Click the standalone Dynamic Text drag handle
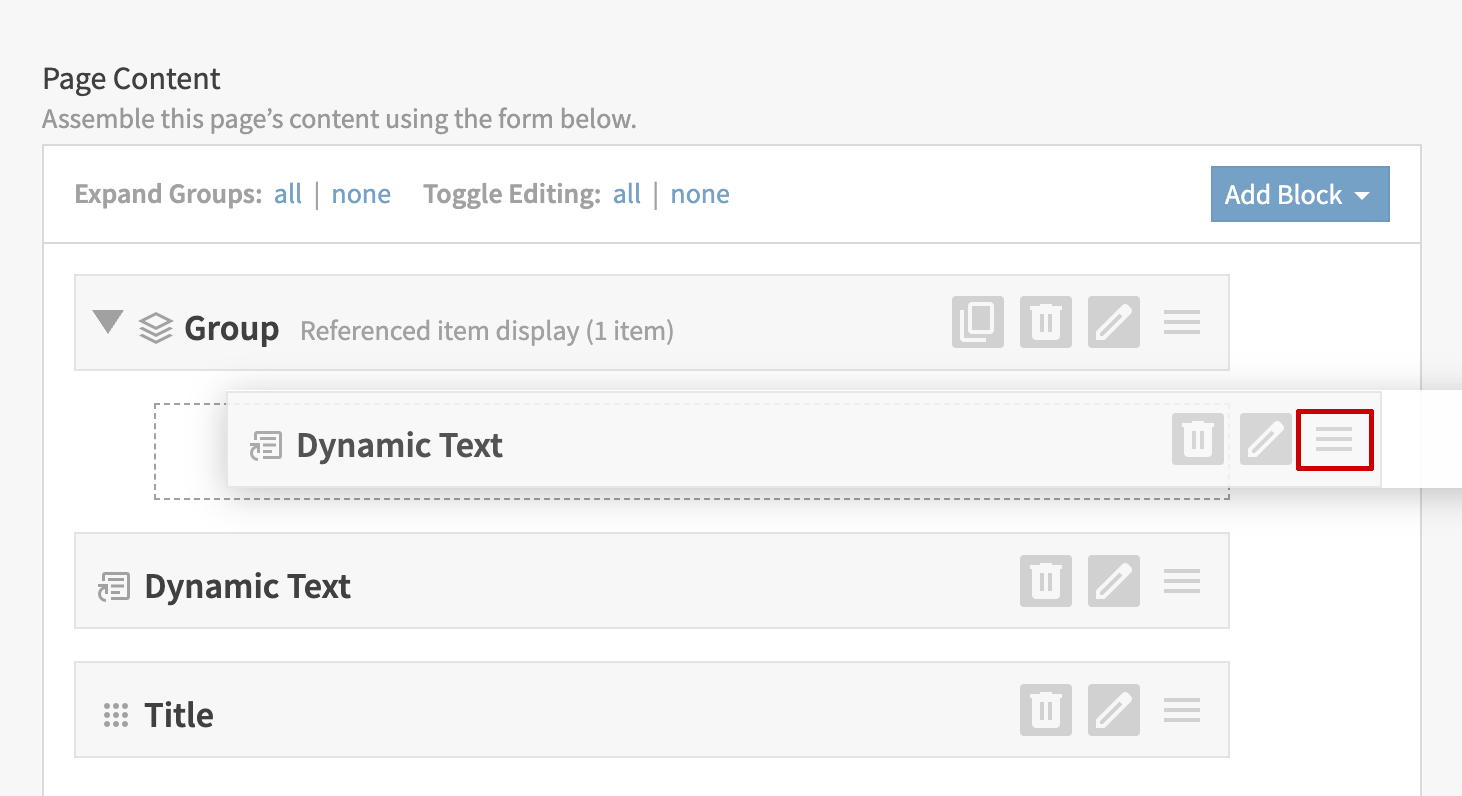Image resolution: width=1462 pixels, height=796 pixels. click(x=1181, y=581)
